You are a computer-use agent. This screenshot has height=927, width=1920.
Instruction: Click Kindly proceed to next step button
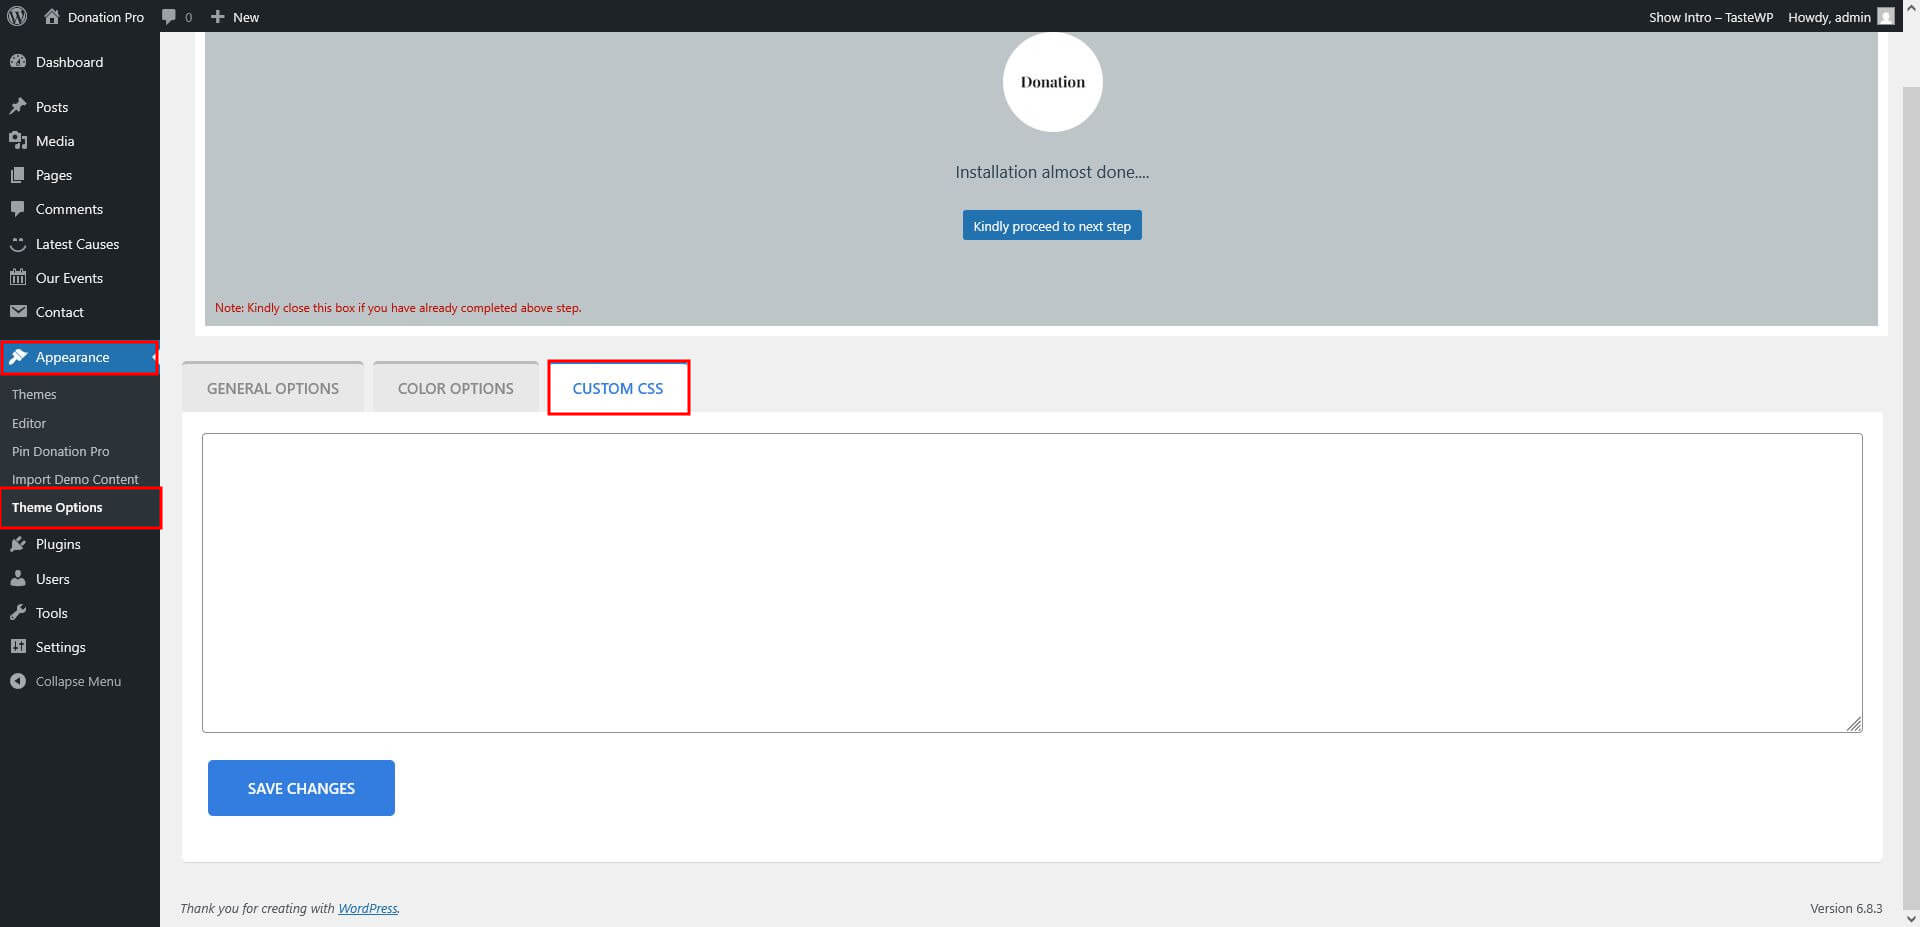pyautogui.click(x=1051, y=226)
